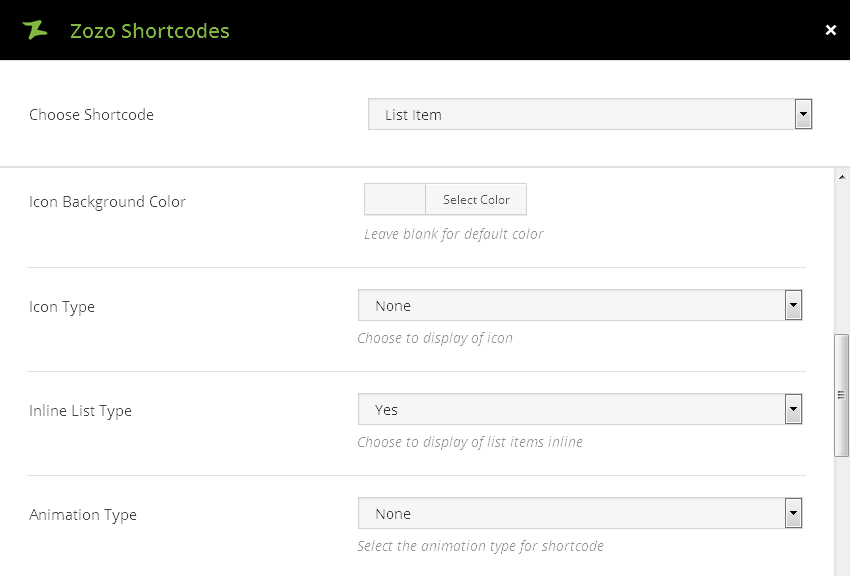
Task: Click the Zozo logo icon
Action: [35, 30]
